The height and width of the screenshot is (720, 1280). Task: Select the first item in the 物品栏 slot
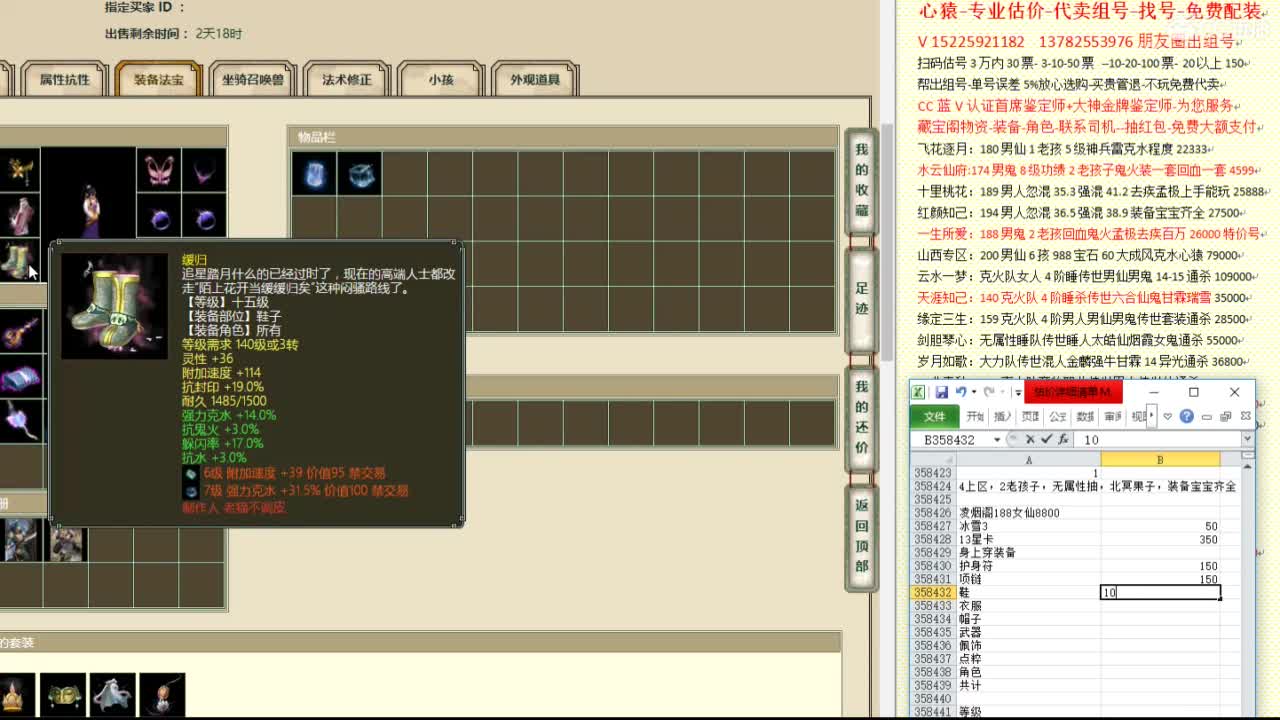click(x=313, y=173)
